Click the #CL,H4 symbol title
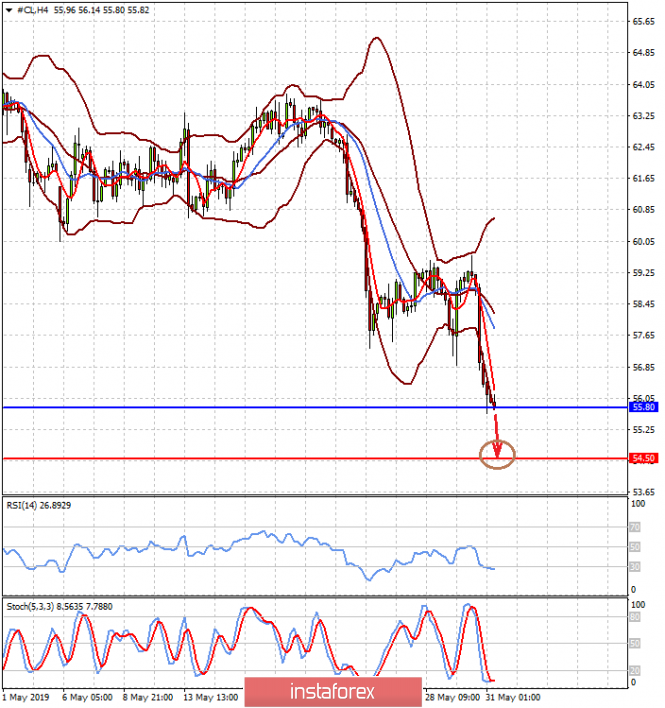The height and width of the screenshot is (708, 665). click(x=32, y=10)
